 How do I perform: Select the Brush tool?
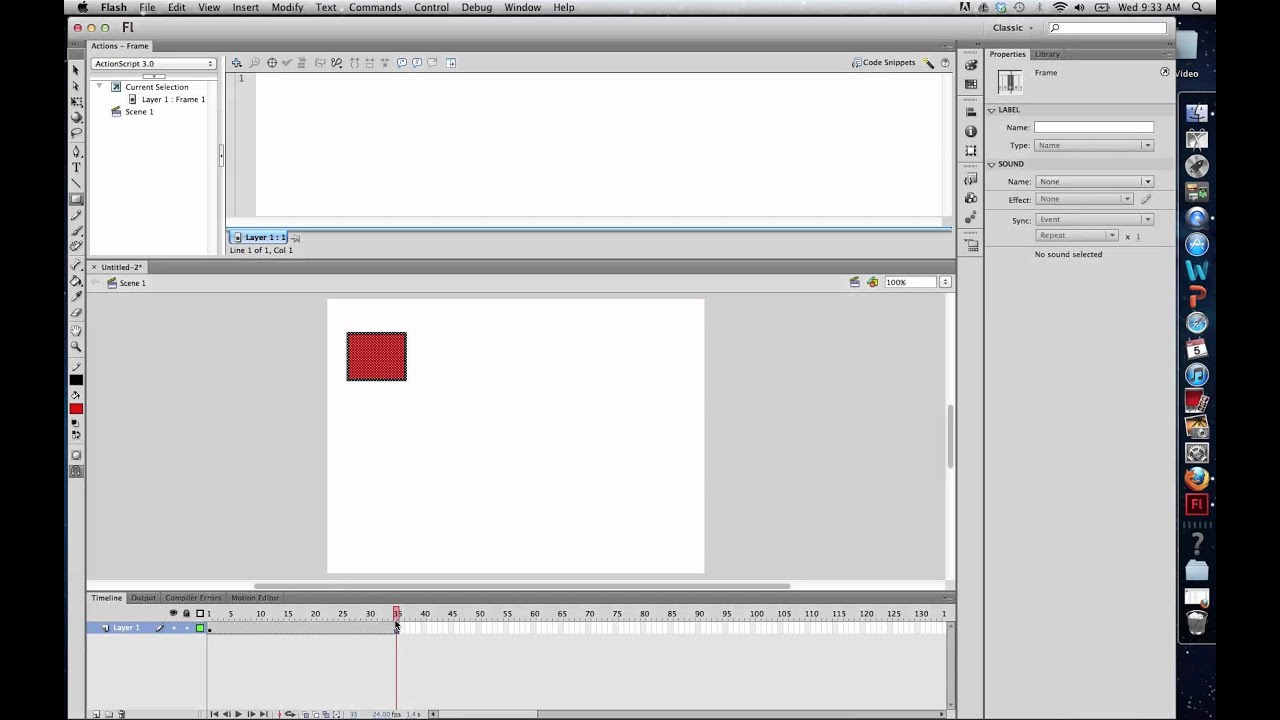point(76,231)
